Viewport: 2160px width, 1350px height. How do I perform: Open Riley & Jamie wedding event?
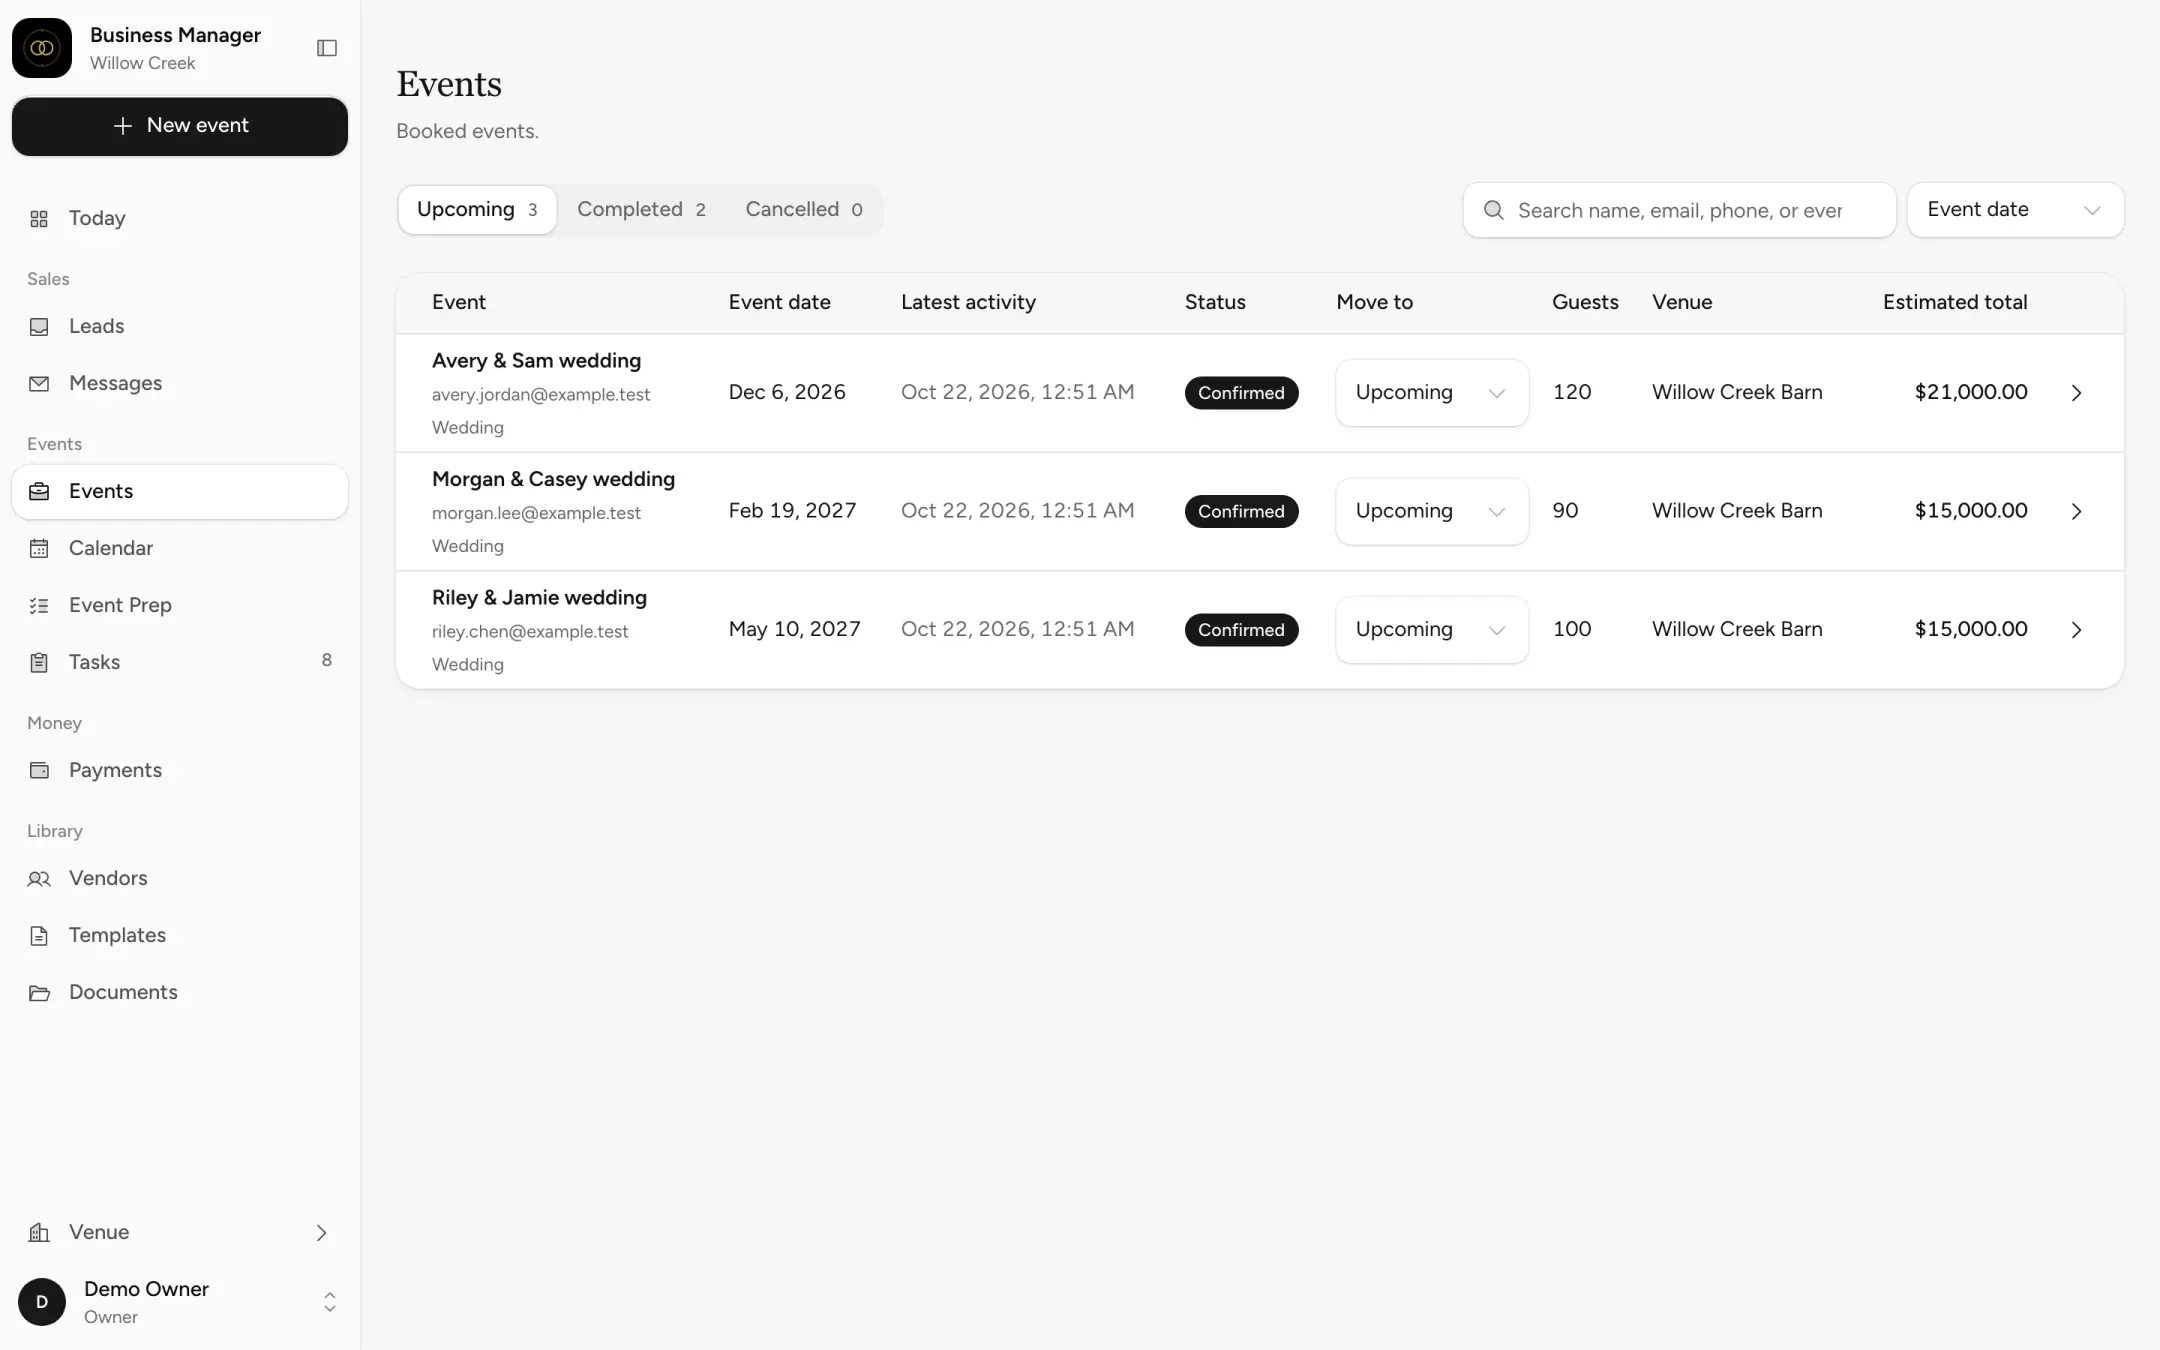[539, 598]
